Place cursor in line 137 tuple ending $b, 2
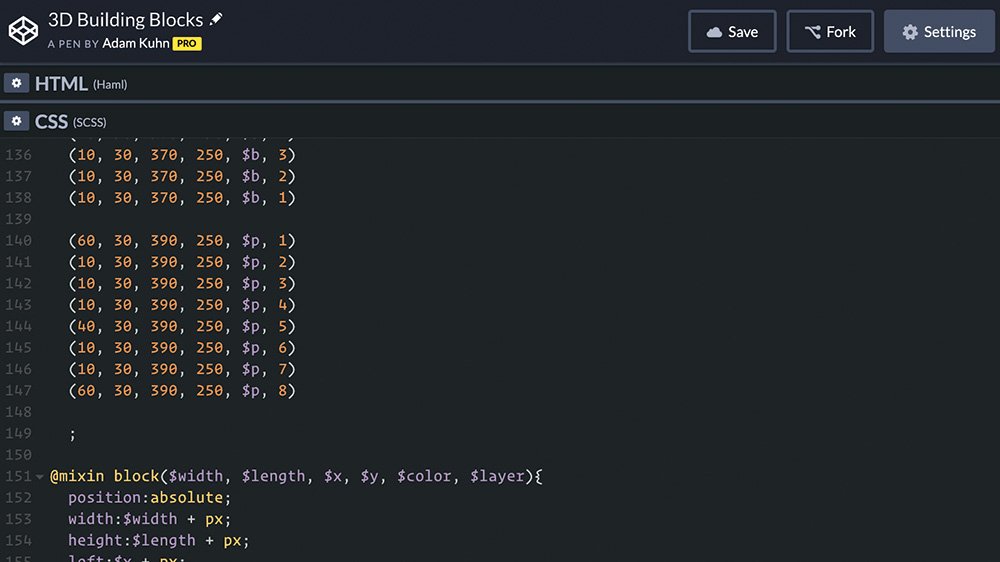The height and width of the screenshot is (562, 1000). tap(182, 176)
